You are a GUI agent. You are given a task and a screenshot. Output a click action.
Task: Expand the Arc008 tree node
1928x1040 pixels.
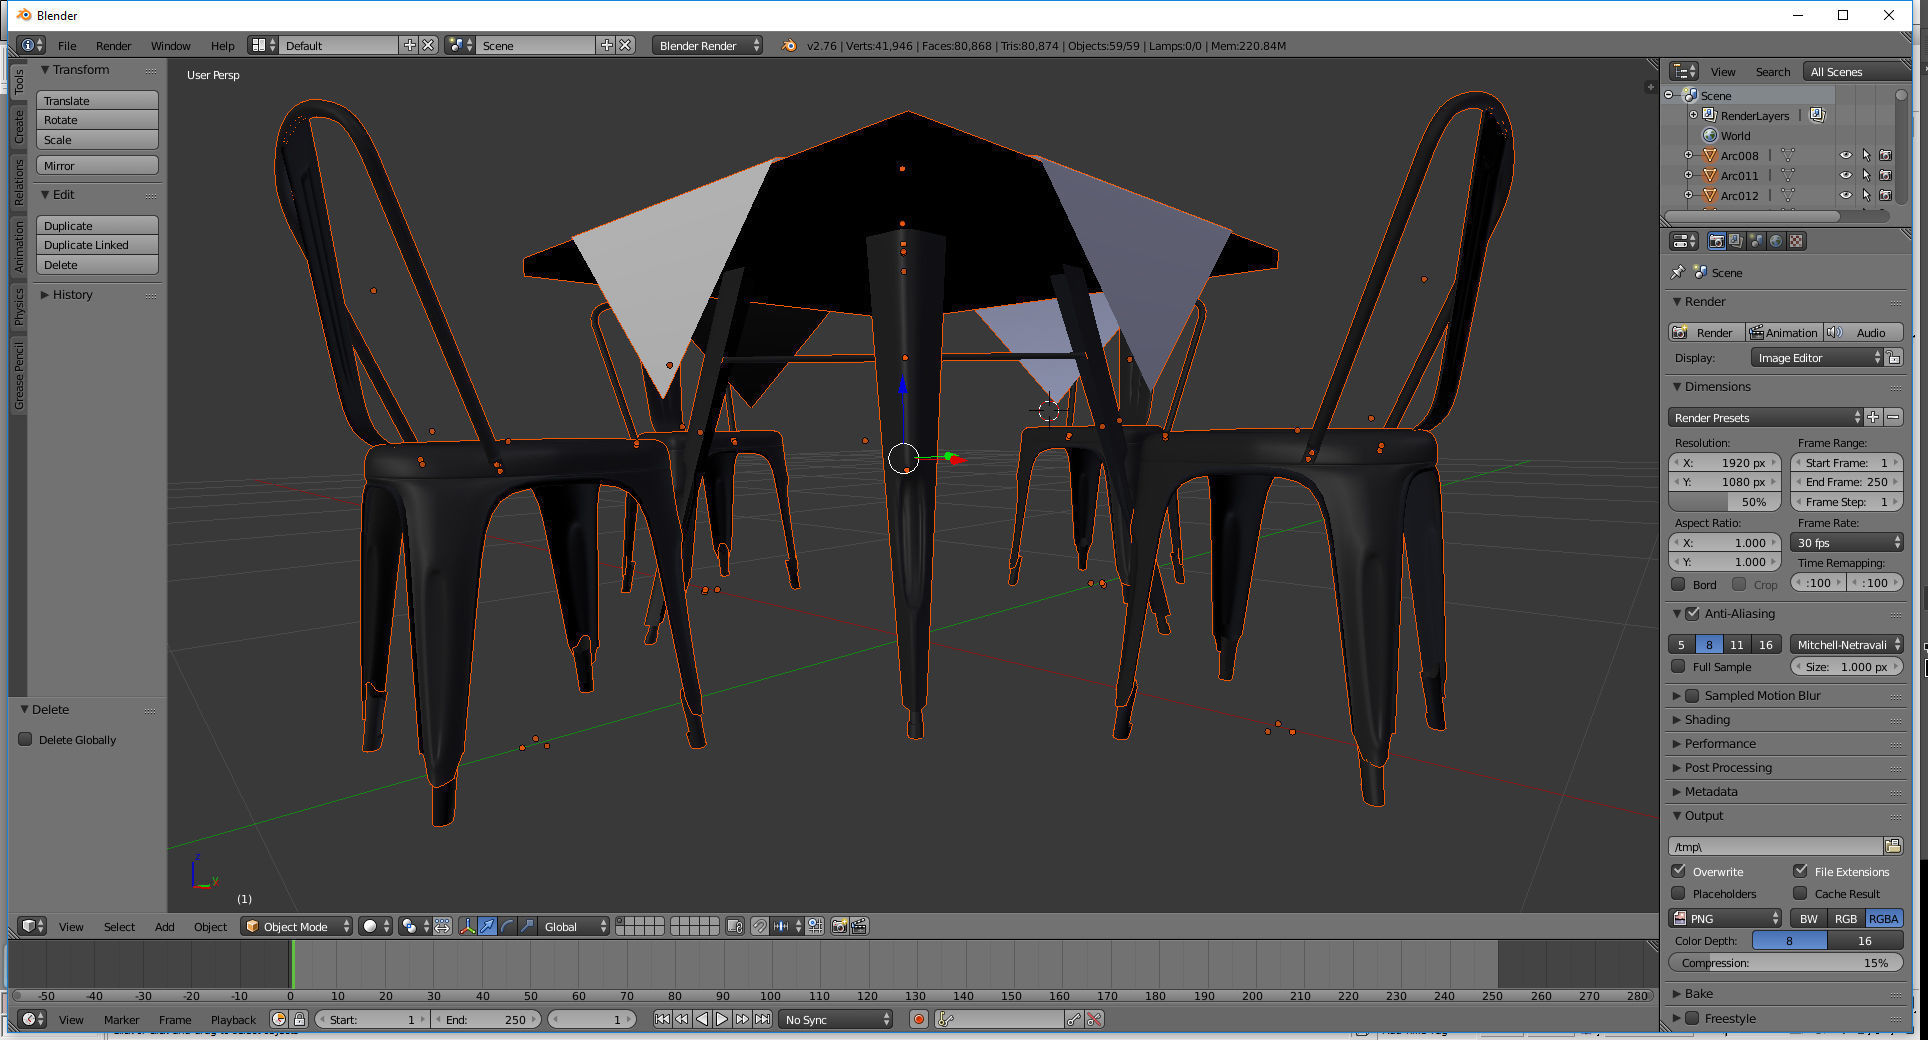[x=1688, y=155]
